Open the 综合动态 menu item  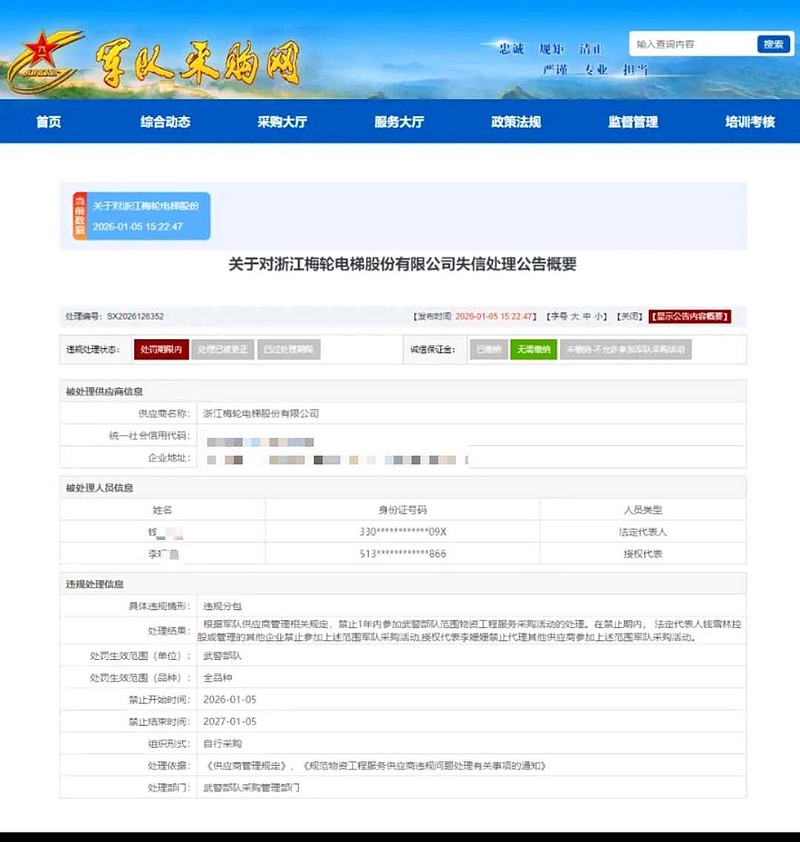(x=165, y=122)
